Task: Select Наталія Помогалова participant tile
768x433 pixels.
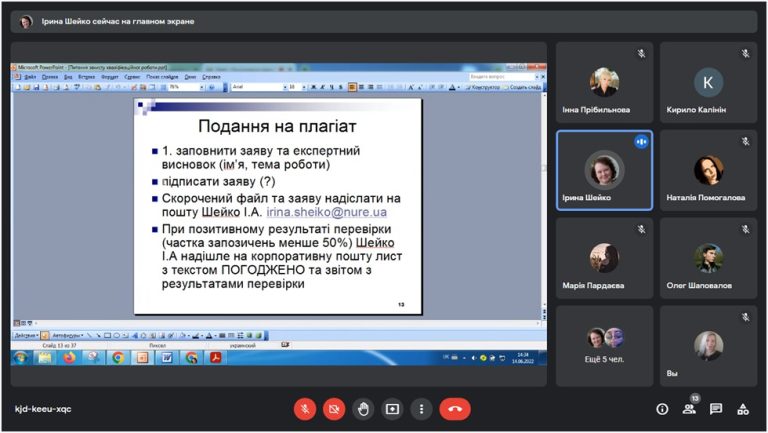Action: (708, 170)
